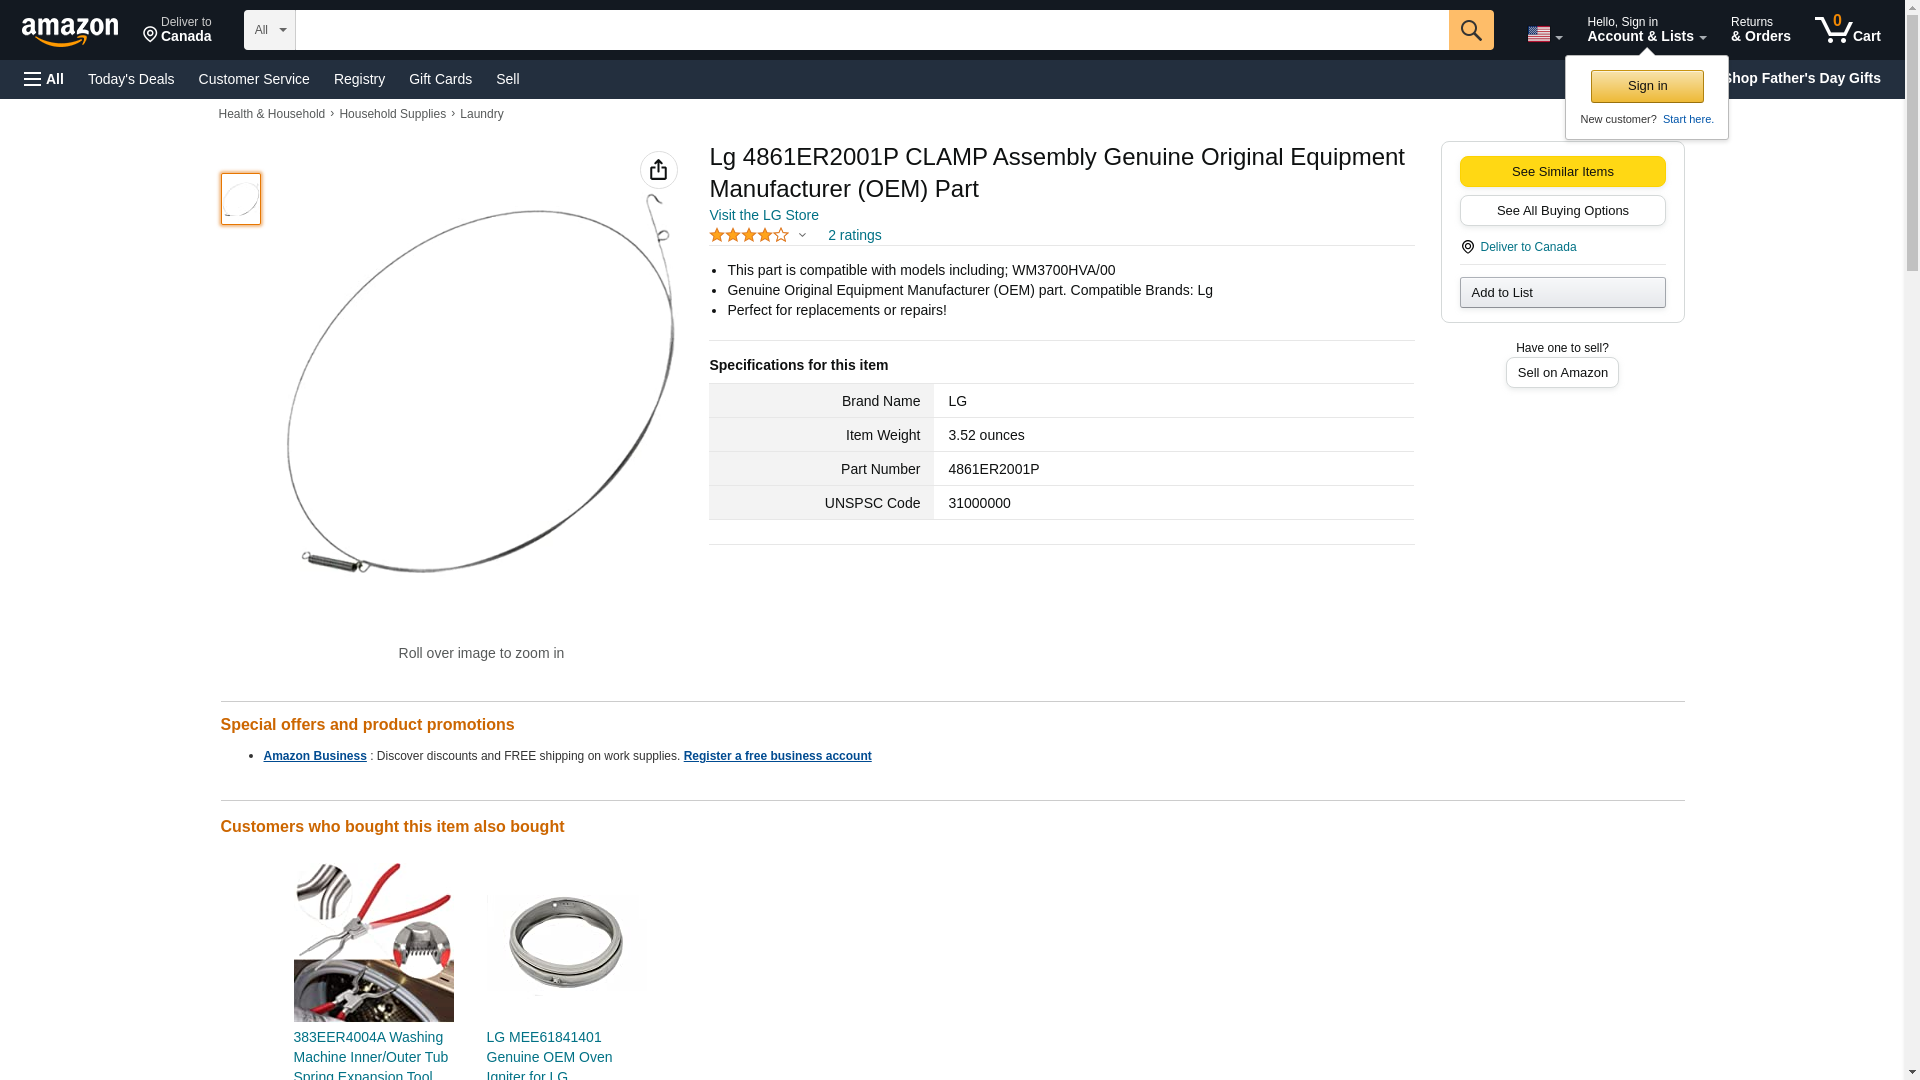
Task: Click the star rating icons
Action: click(749, 235)
